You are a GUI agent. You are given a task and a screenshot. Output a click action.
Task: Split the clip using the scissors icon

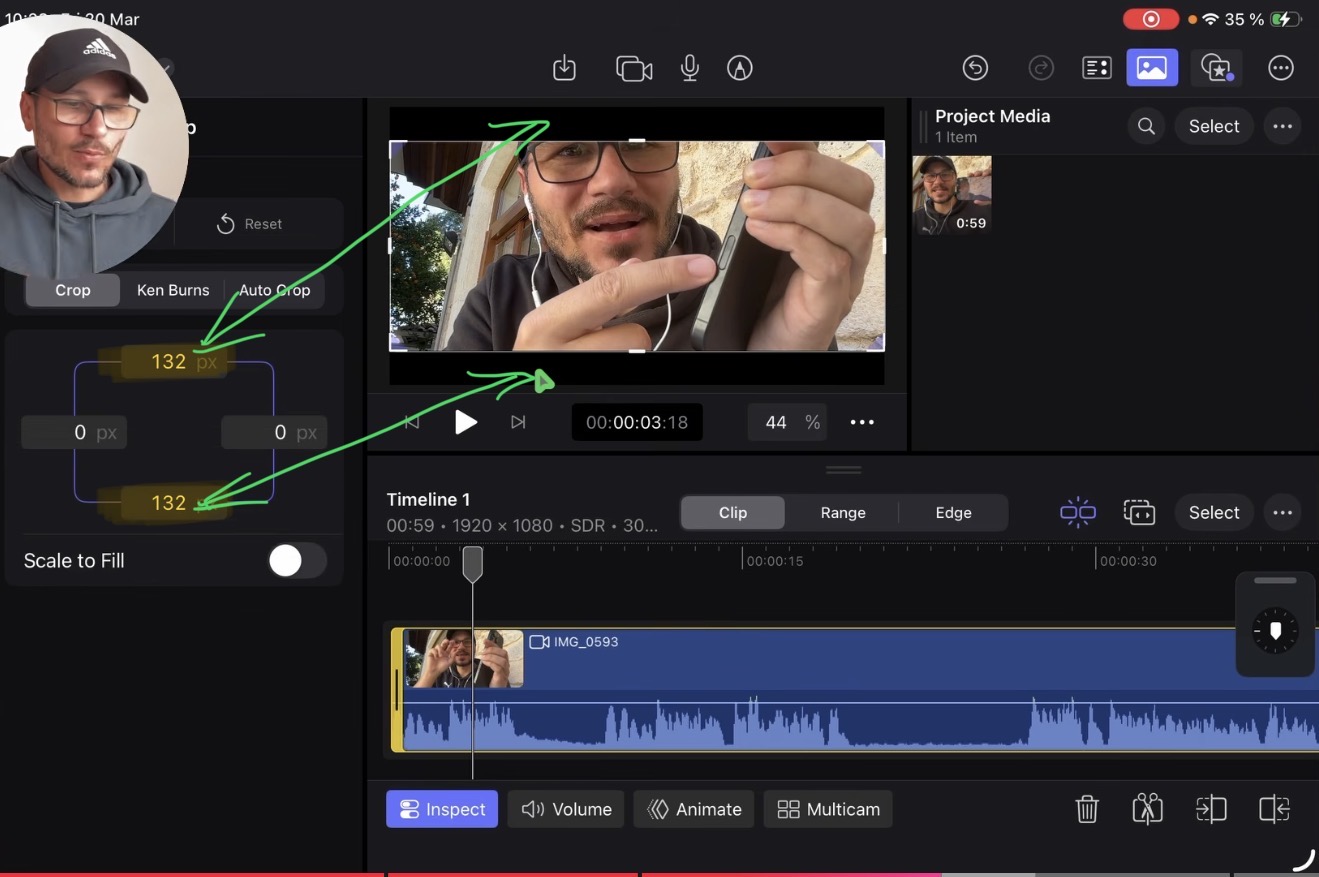1147,809
